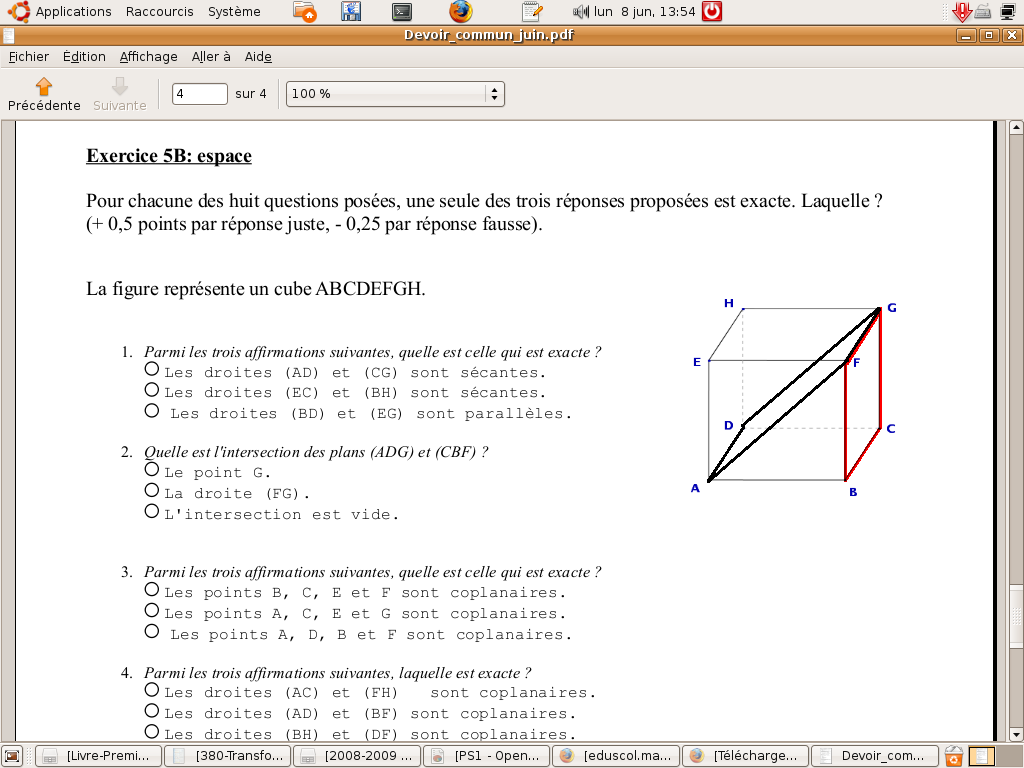Click the red shutdown power icon
The height and width of the screenshot is (768, 1024).
[712, 12]
